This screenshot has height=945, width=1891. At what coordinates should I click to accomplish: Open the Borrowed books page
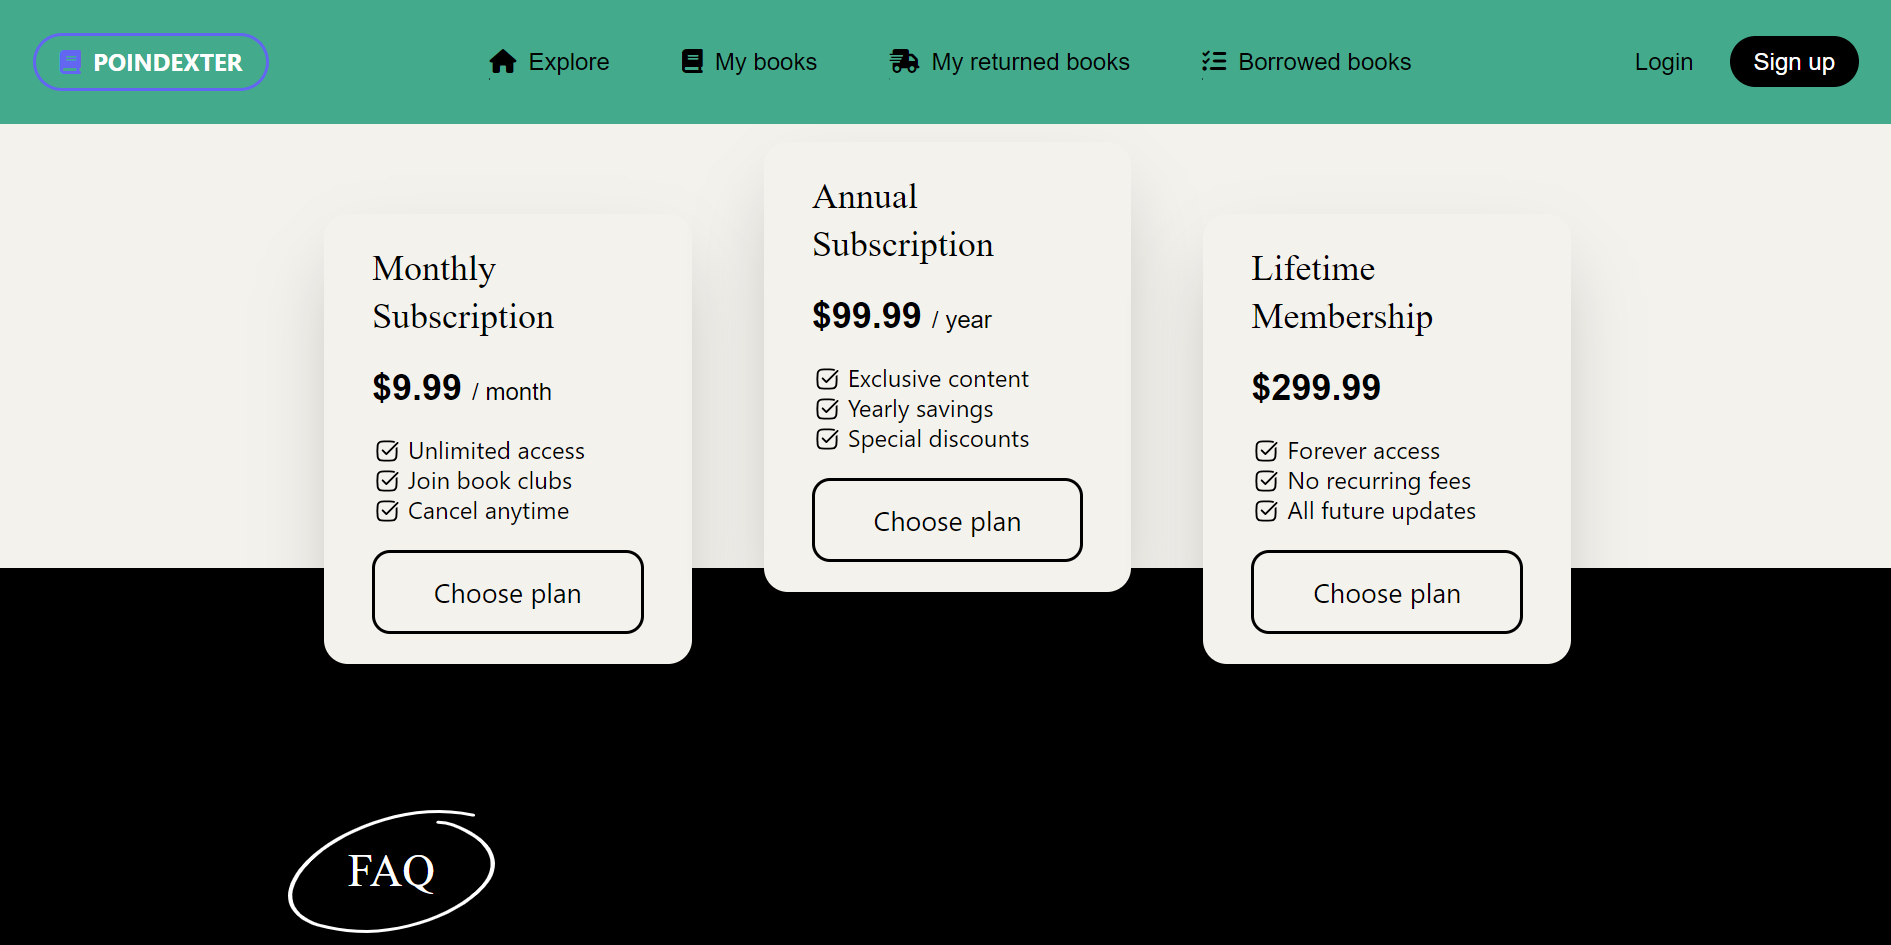coord(1324,62)
